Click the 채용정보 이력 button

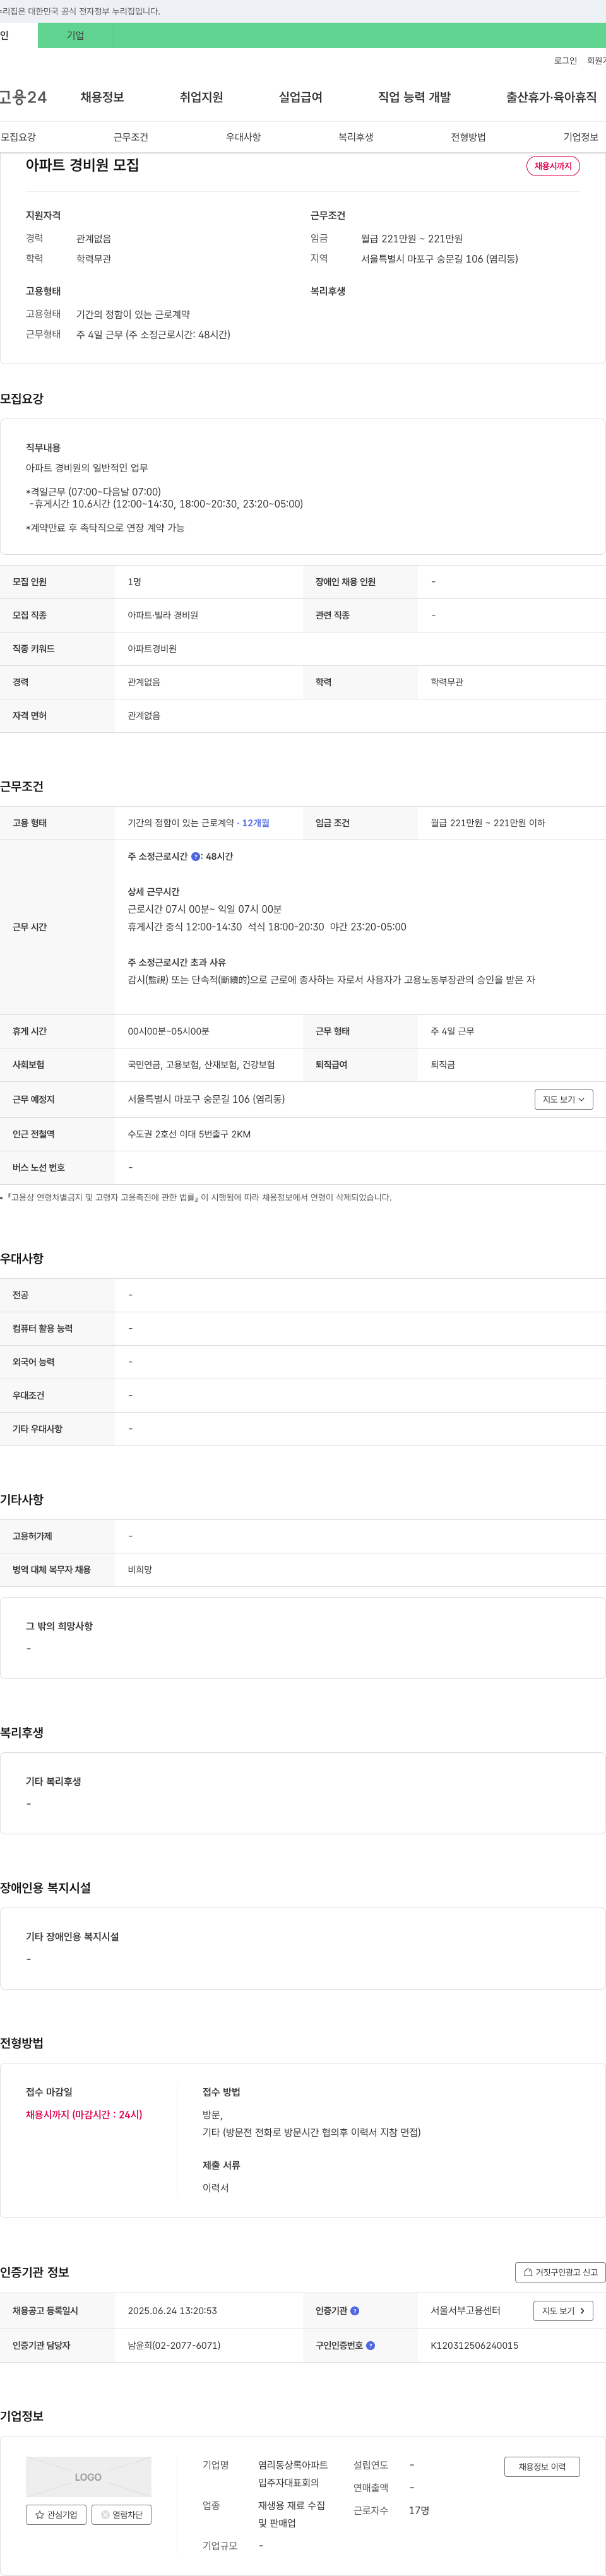[542, 2467]
